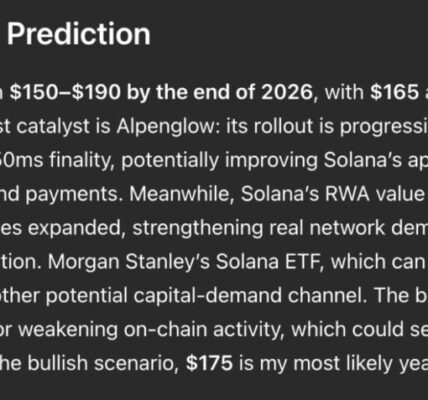The height and width of the screenshot is (400, 428).
Task: Click the word "weakening"
Action: (x=68, y=330)
